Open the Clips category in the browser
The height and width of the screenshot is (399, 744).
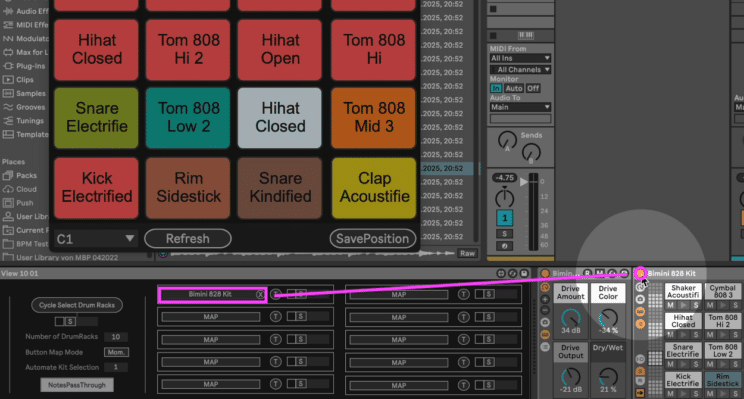[19, 80]
